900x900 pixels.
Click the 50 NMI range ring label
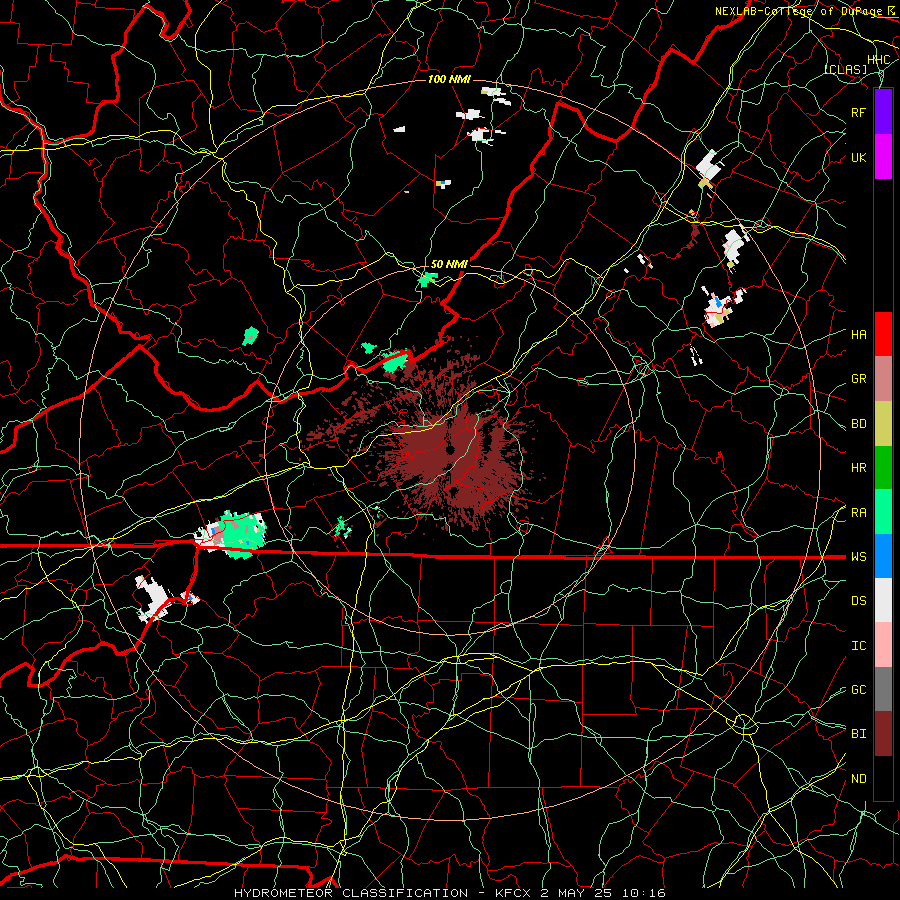tap(449, 264)
